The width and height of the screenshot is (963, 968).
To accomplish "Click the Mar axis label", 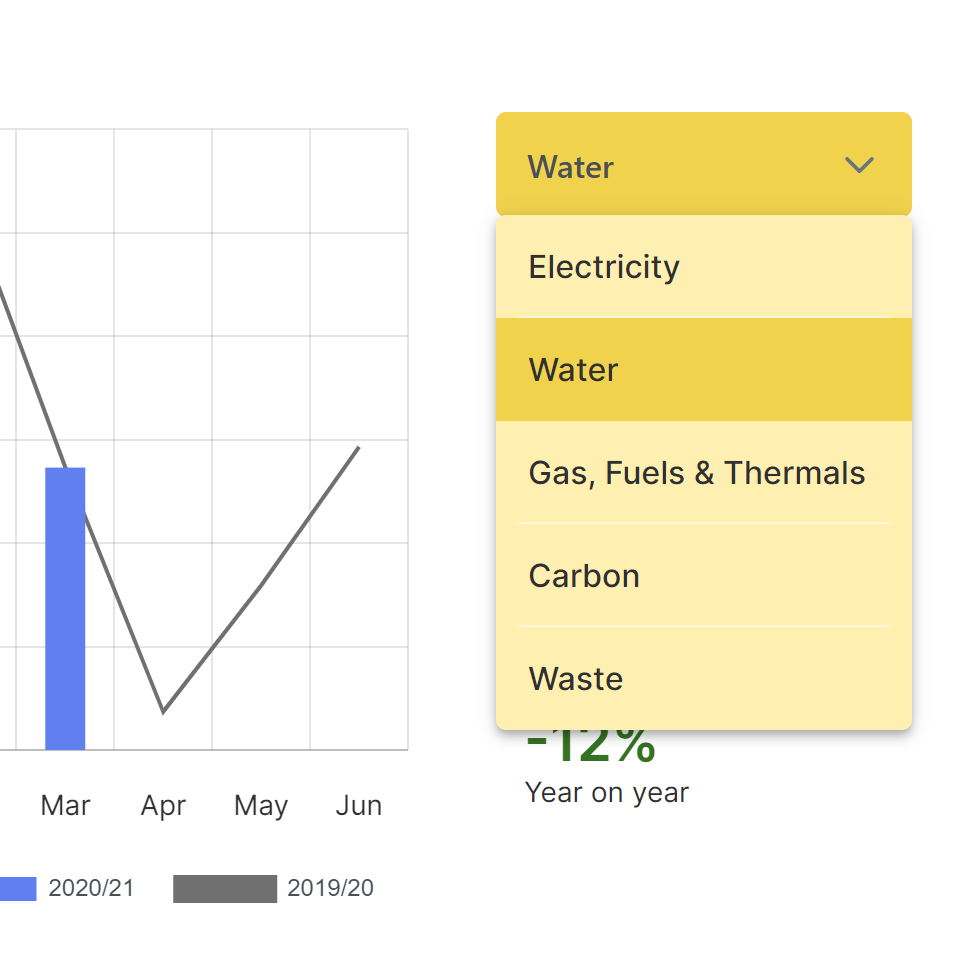I will [x=65, y=806].
